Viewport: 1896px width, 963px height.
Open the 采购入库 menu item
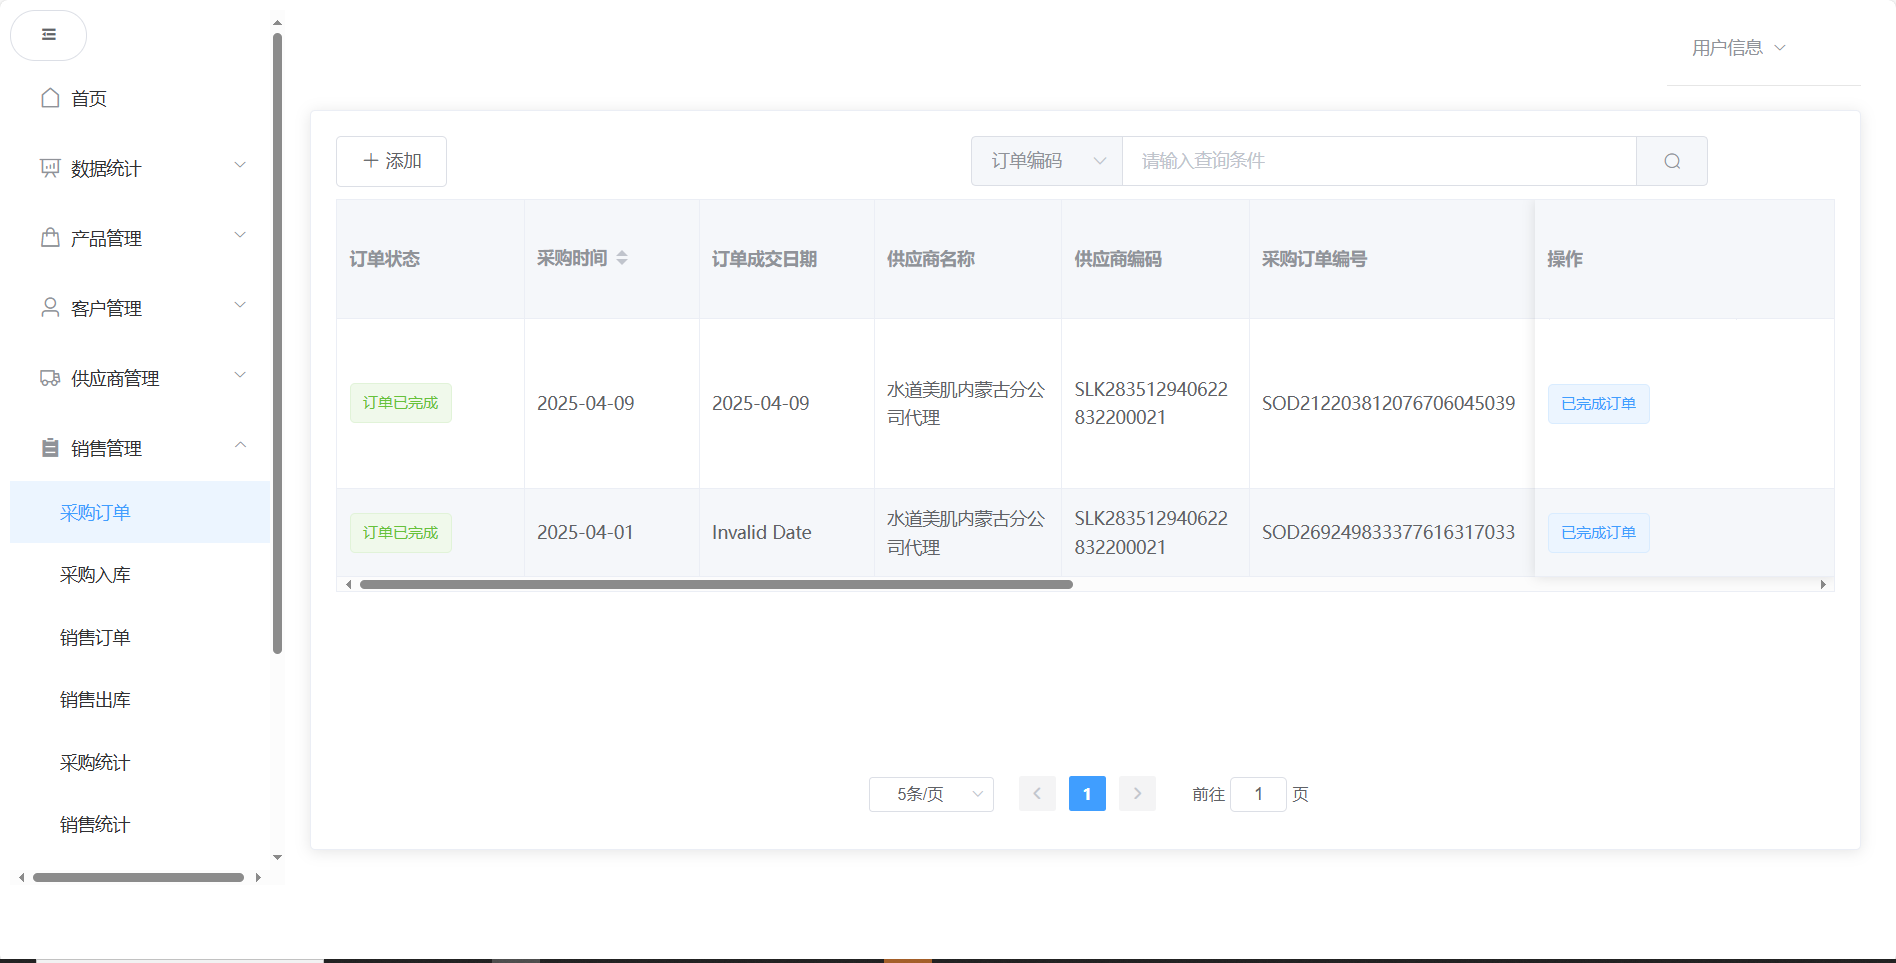coord(95,575)
